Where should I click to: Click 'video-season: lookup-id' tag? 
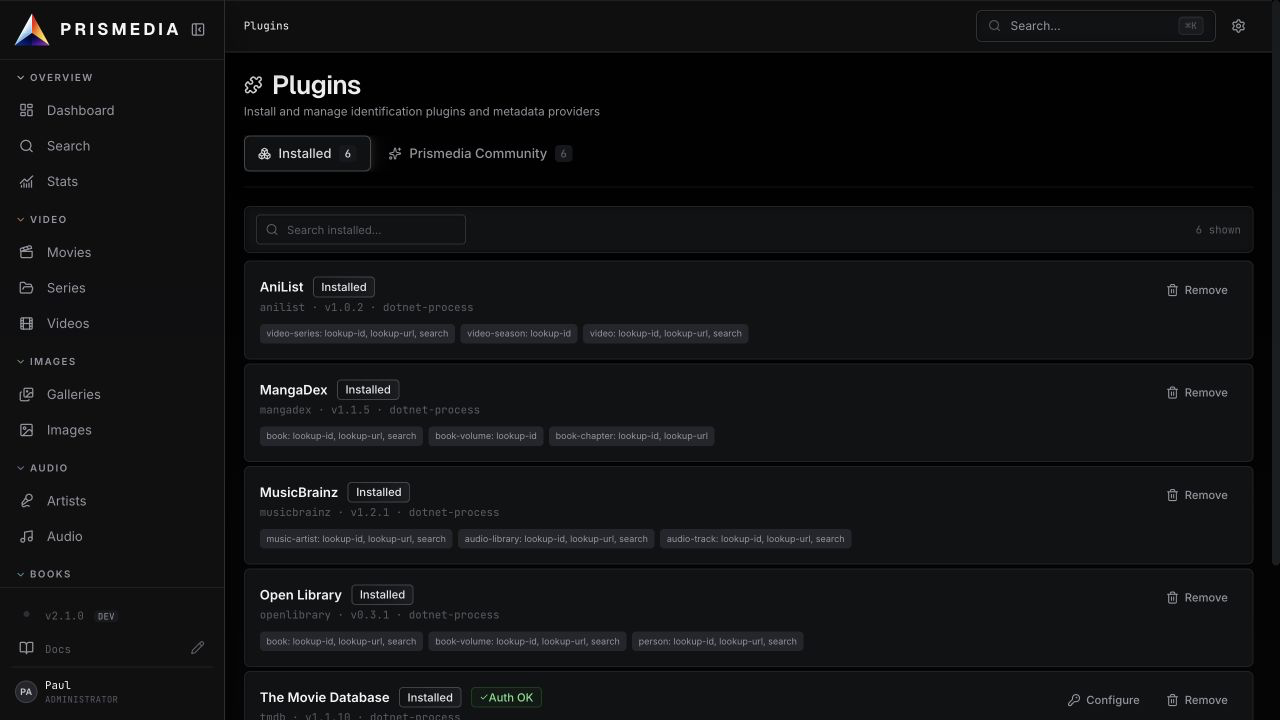click(519, 333)
